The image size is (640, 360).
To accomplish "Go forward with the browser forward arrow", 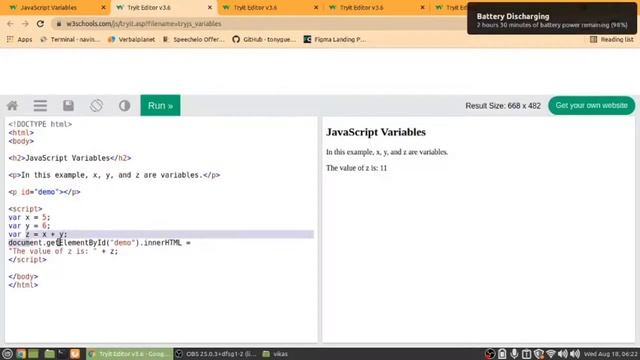I will pos(25,24).
